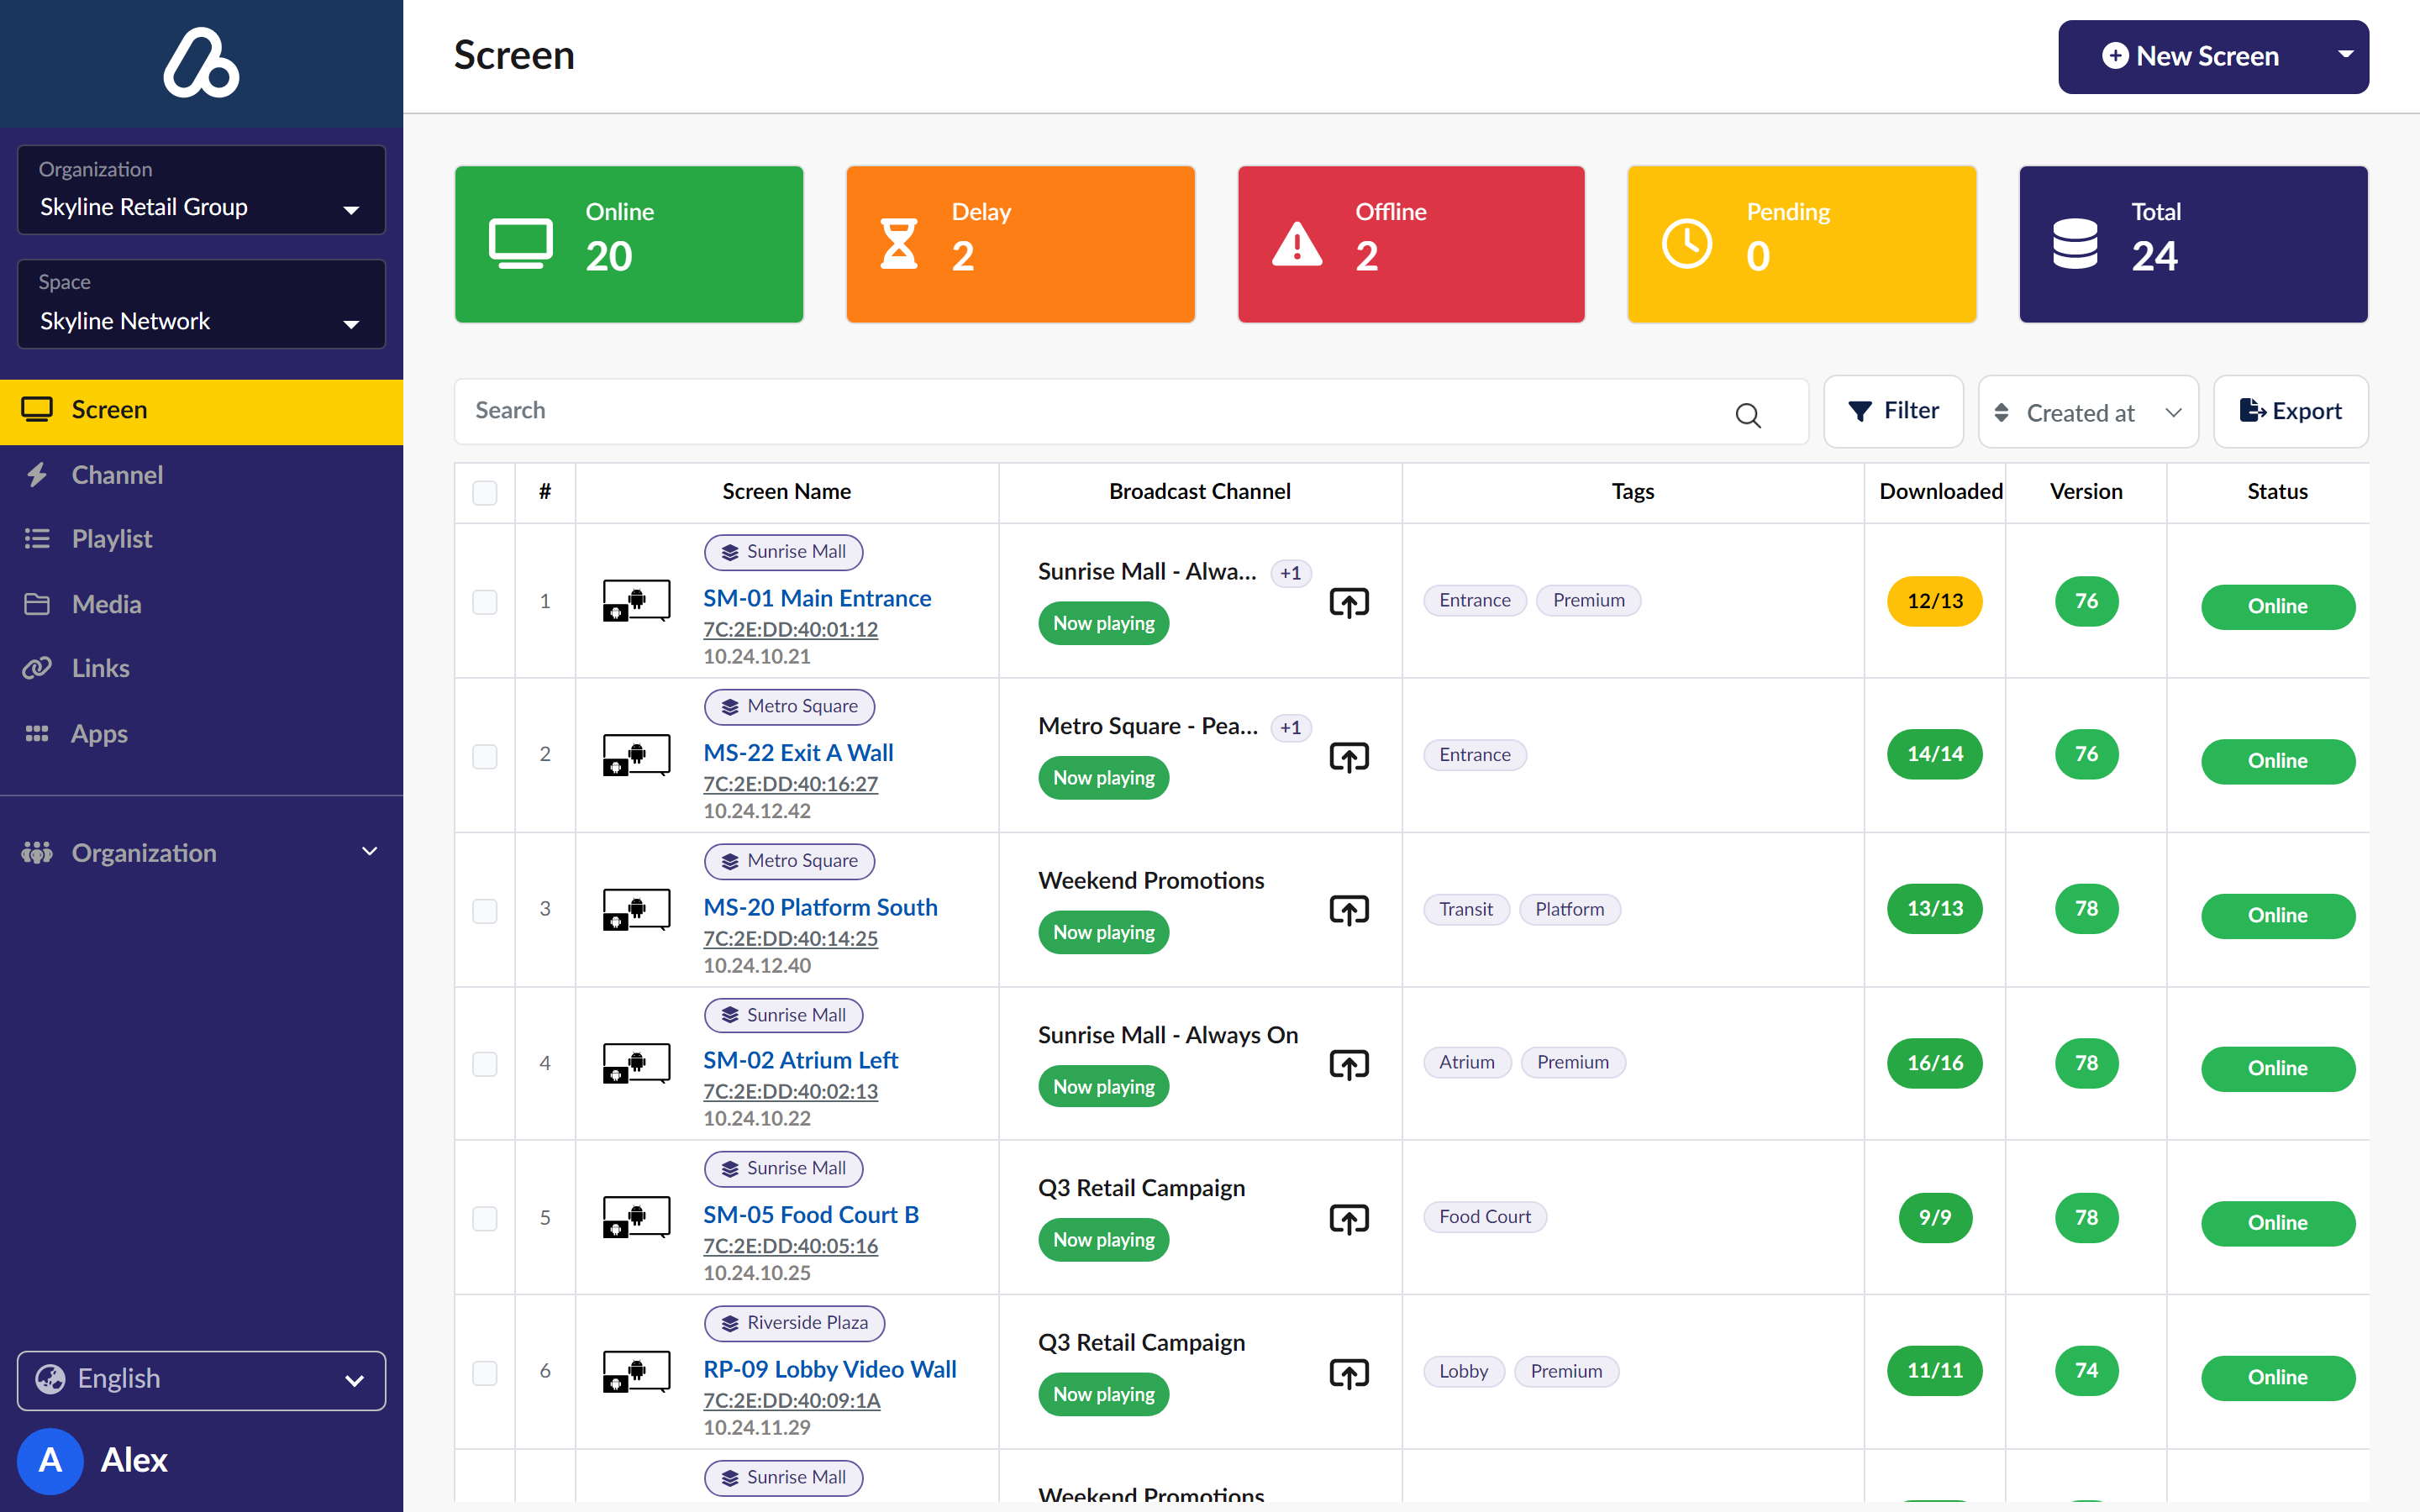2420x1512 pixels.
Task: Click the publish icon for RP-09 Lobby Video Wall
Action: coord(1348,1374)
